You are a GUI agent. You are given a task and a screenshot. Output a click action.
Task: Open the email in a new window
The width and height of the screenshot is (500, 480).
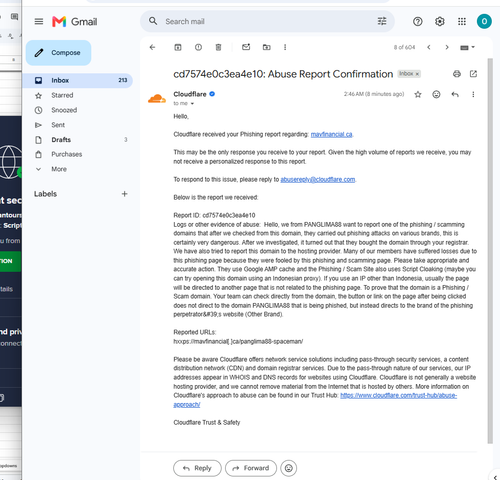[x=473, y=74]
